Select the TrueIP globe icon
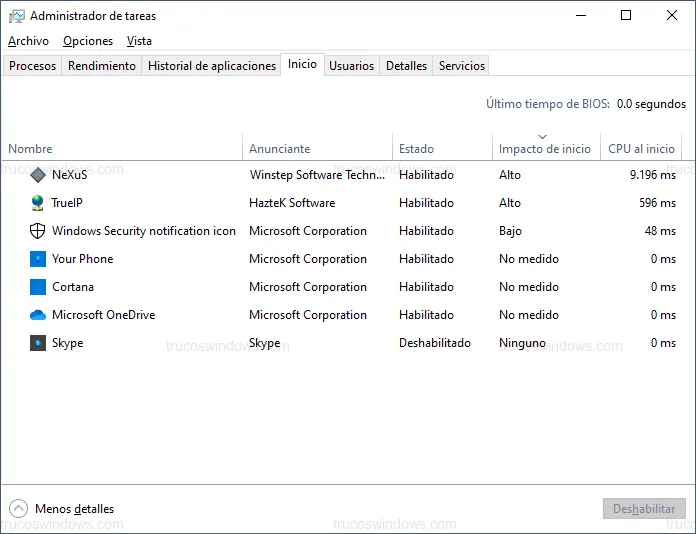696x534 pixels. click(x=38, y=203)
